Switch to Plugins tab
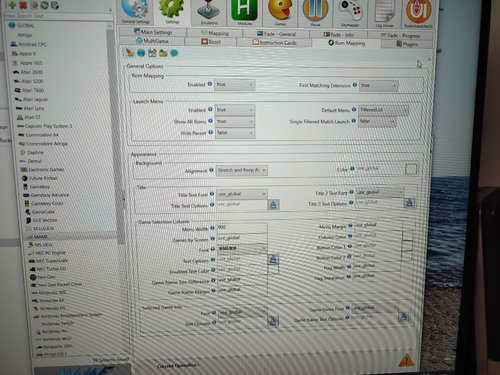The height and width of the screenshot is (375, 500). 407,44
